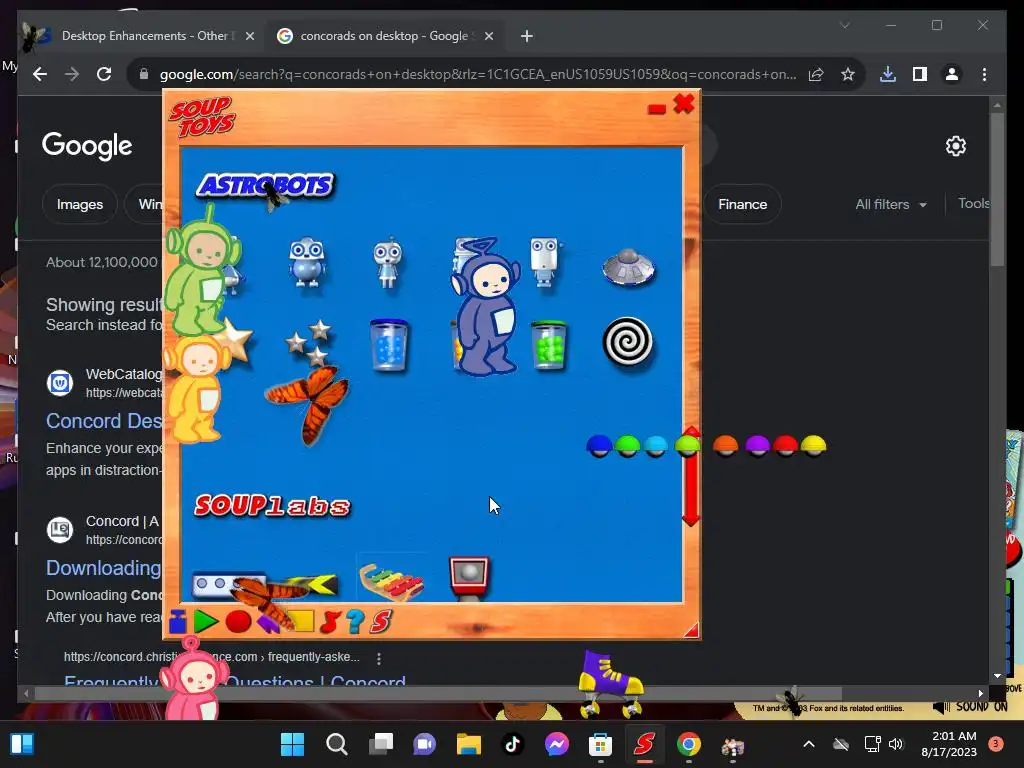The image size is (1024, 768).
Task: Open taskbar Search
Action: 336,744
